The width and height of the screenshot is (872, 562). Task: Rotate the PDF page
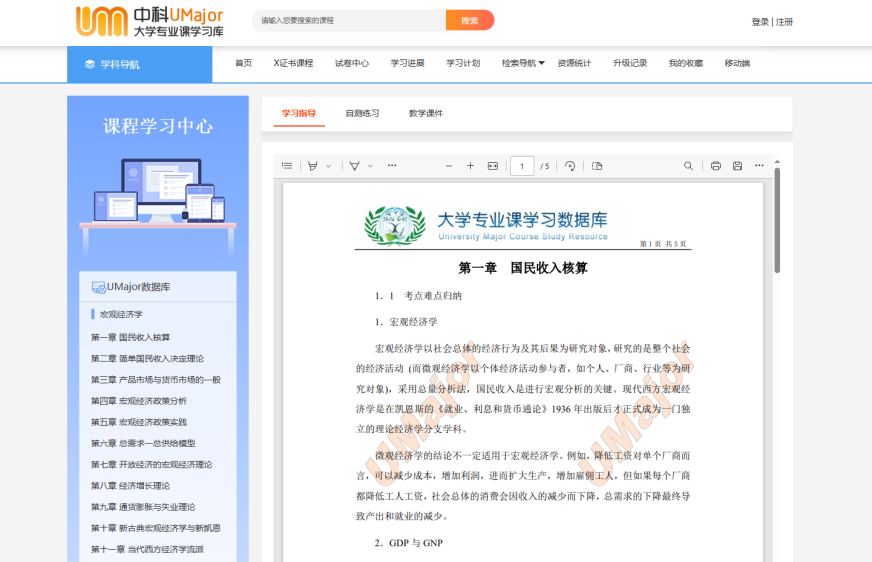pos(570,166)
